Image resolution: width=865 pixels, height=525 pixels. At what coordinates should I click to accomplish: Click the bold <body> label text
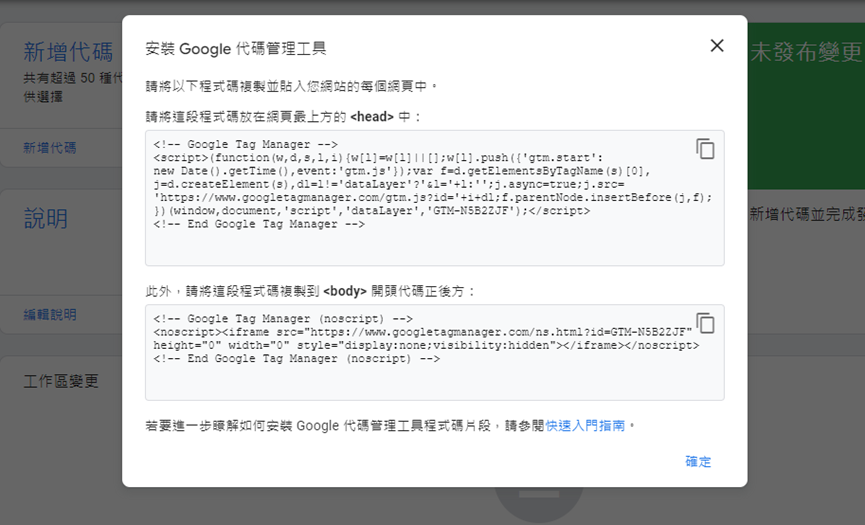[345, 291]
